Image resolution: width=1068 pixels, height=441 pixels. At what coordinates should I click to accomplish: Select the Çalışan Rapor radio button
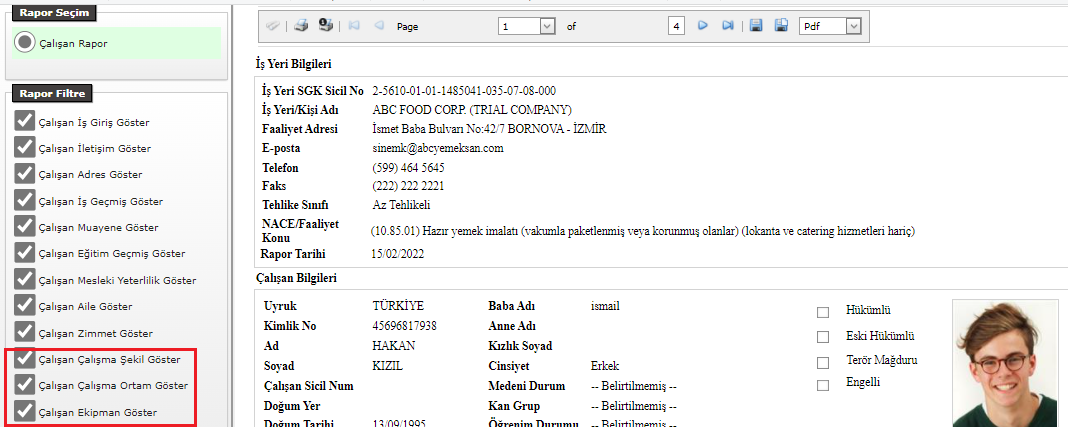pos(25,43)
